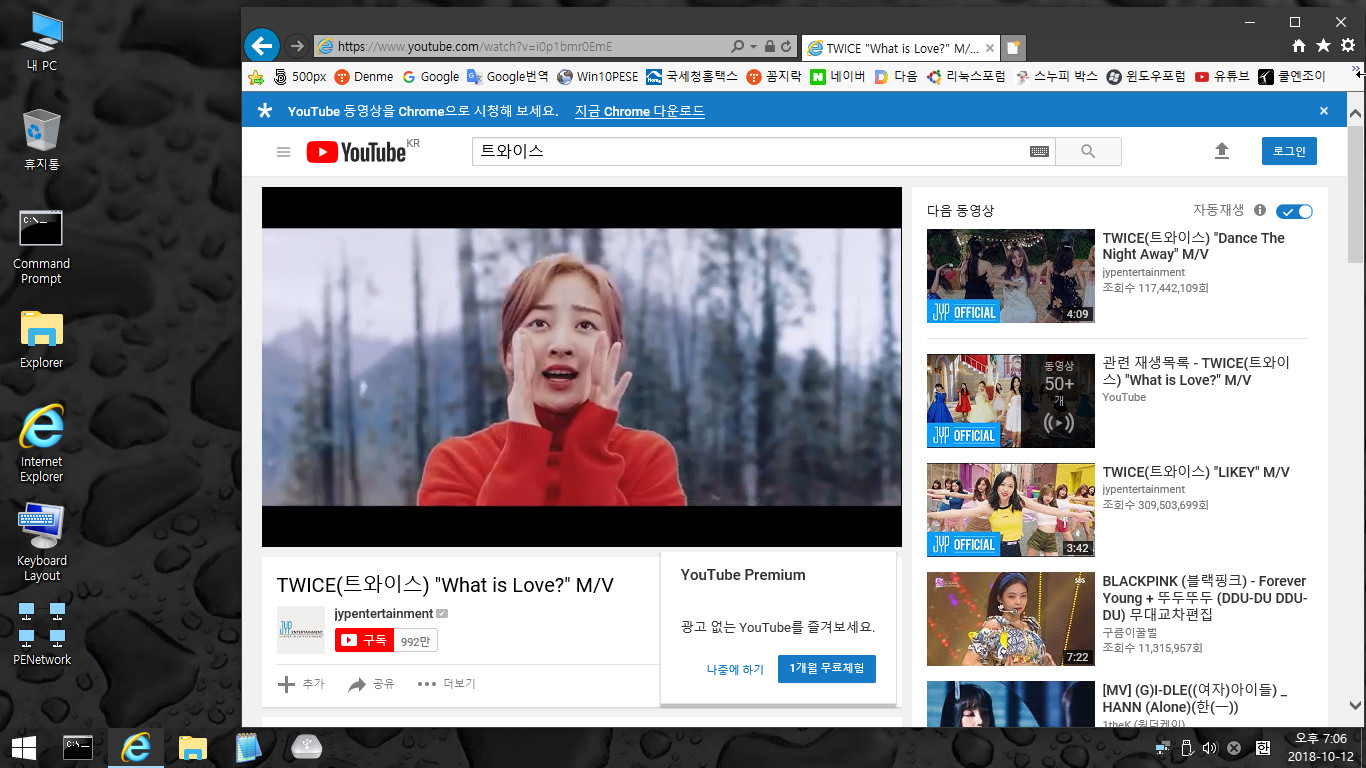1366x768 pixels.
Task: Click the 1개월 무료체험 button
Action: [x=827, y=669]
